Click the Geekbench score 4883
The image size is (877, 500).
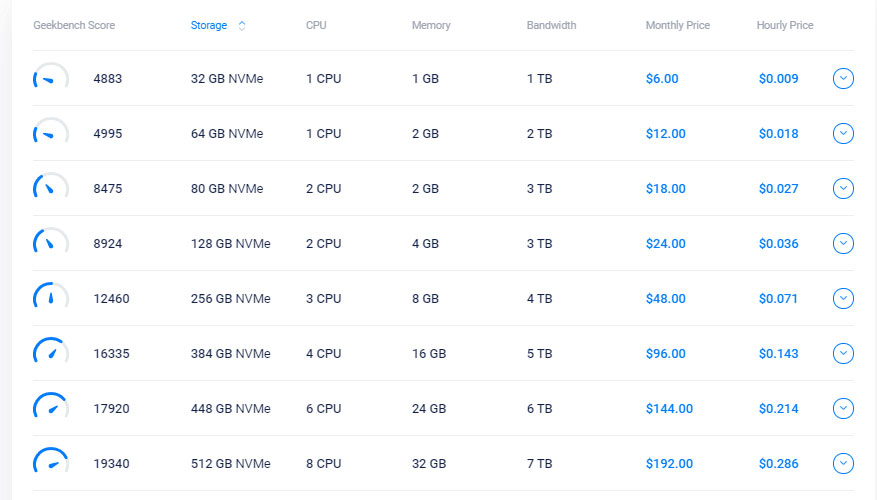click(107, 79)
